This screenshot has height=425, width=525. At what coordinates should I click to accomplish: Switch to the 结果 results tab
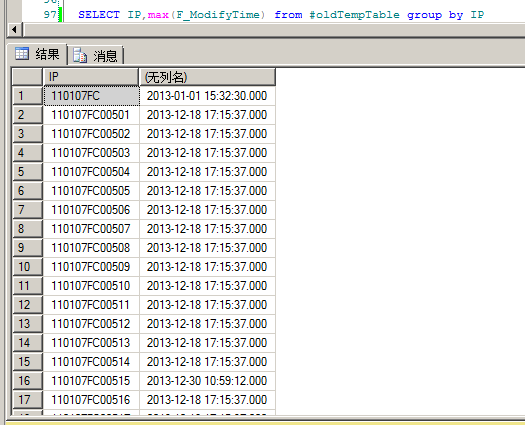tap(37, 54)
